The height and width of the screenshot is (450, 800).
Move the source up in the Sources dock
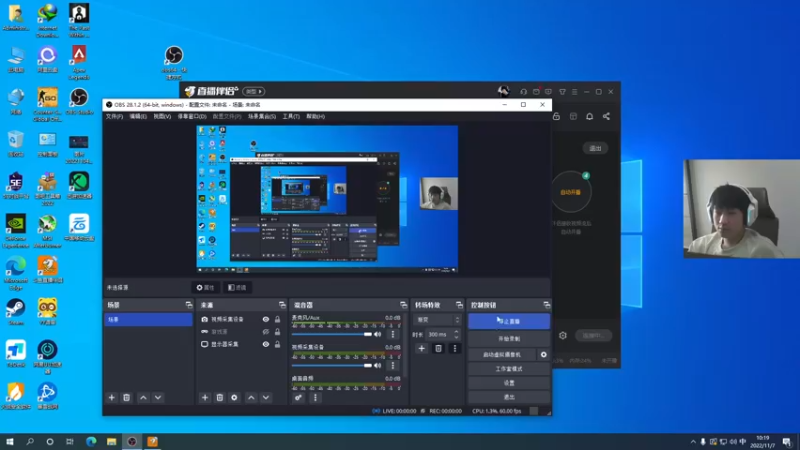tap(251, 397)
